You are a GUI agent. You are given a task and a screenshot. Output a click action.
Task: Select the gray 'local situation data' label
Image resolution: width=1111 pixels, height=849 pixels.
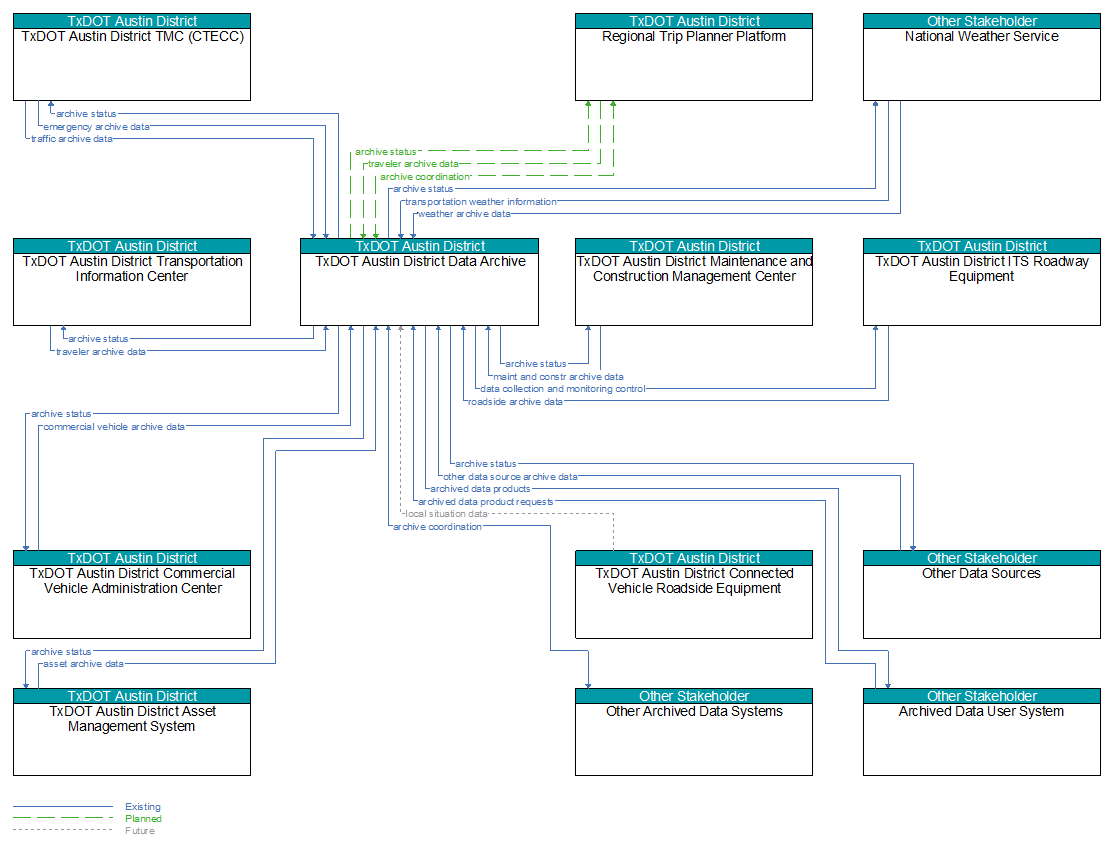pos(446,514)
